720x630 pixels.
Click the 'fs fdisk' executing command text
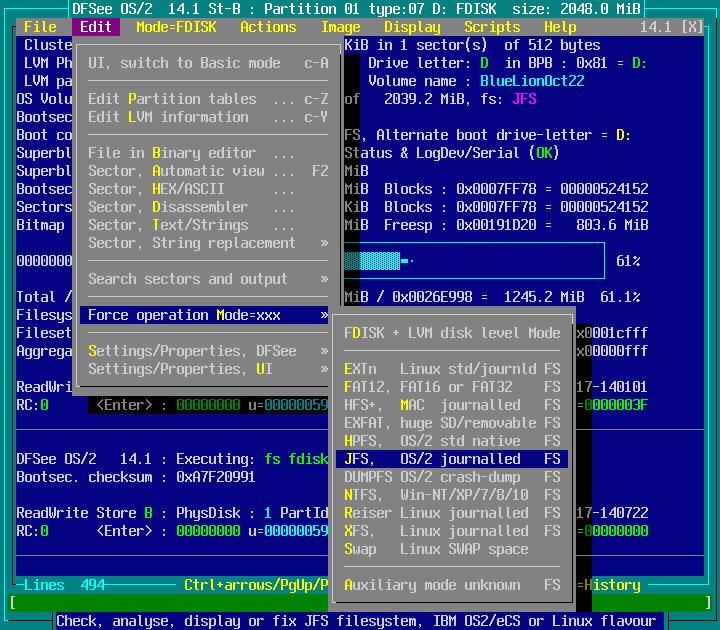[x=296, y=459]
